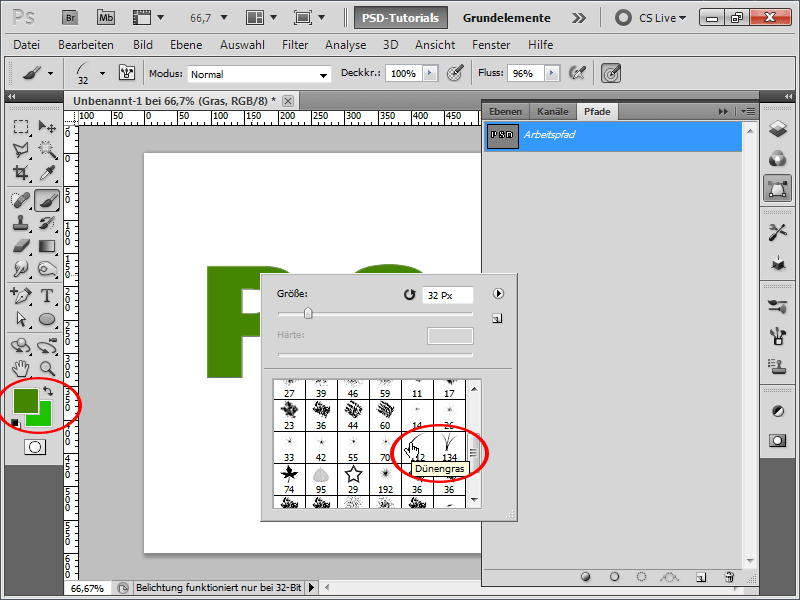This screenshot has width=800, height=600.
Task: Open the Datei menu
Action: click(x=27, y=45)
